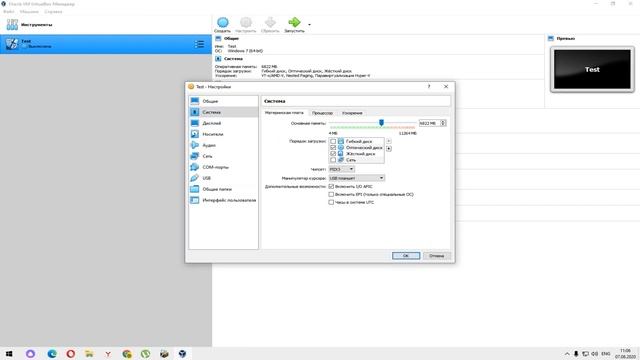Enable Сеть in the boot order list
This screenshot has height=360, width=640.
pos(333,160)
